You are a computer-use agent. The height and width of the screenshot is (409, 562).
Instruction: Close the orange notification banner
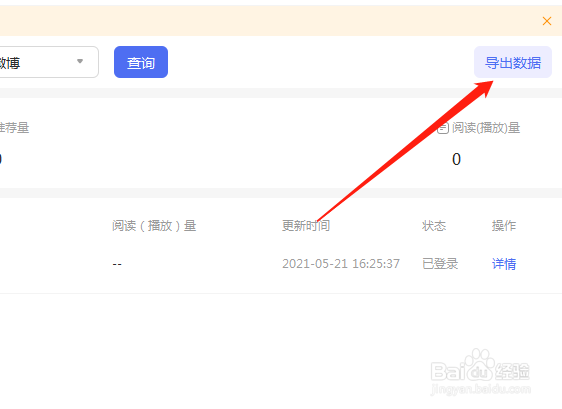(547, 21)
